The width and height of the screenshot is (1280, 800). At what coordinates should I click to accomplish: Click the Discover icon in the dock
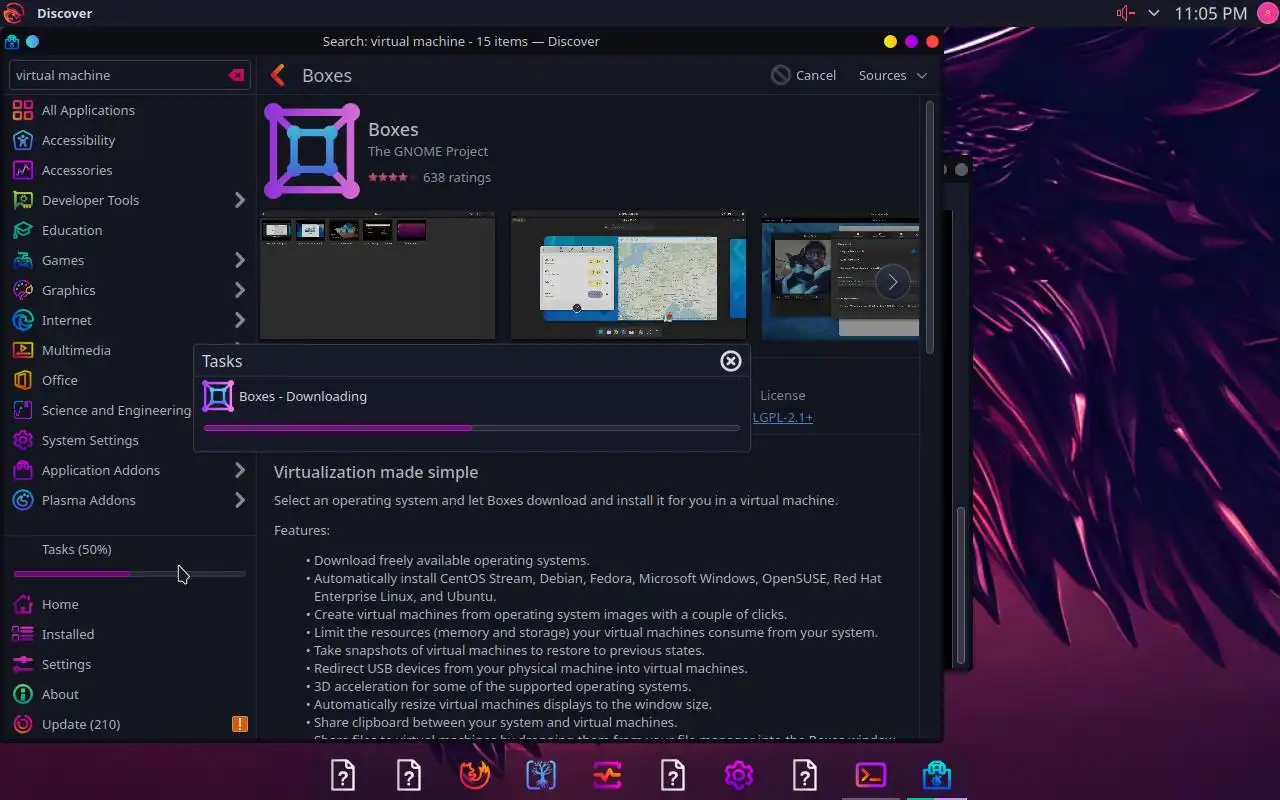click(x=937, y=775)
